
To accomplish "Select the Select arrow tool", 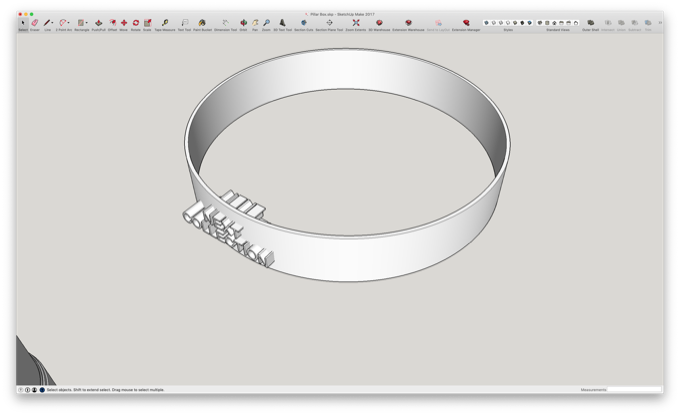I will click(x=23, y=23).
